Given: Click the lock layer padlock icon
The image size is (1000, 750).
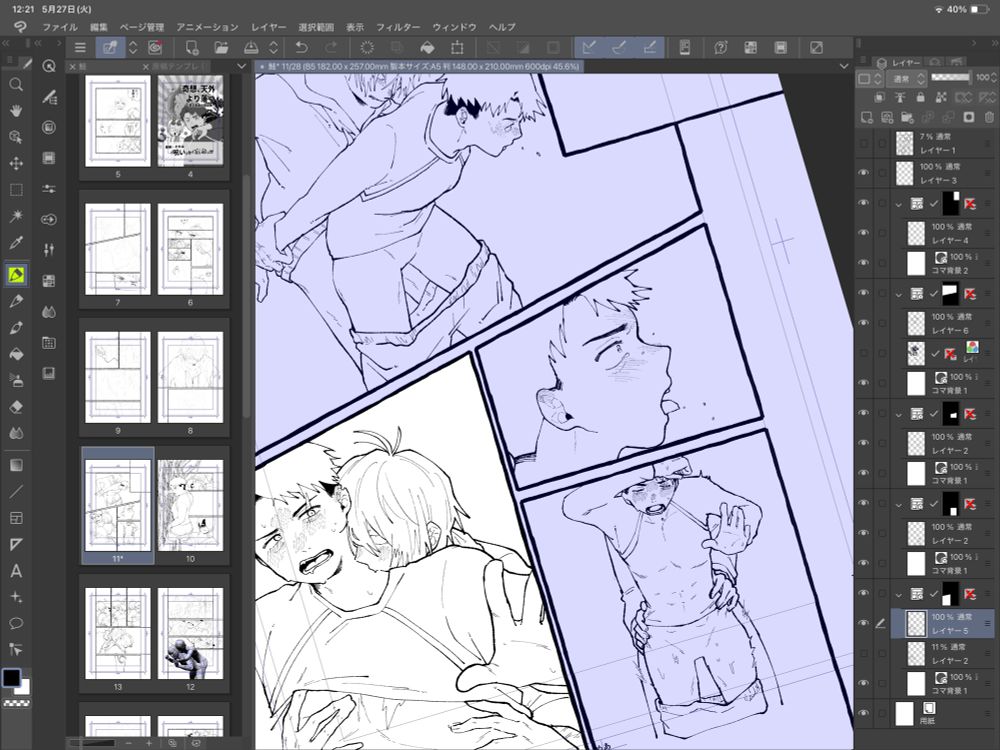Looking at the screenshot, I should pyautogui.click(x=920, y=98).
